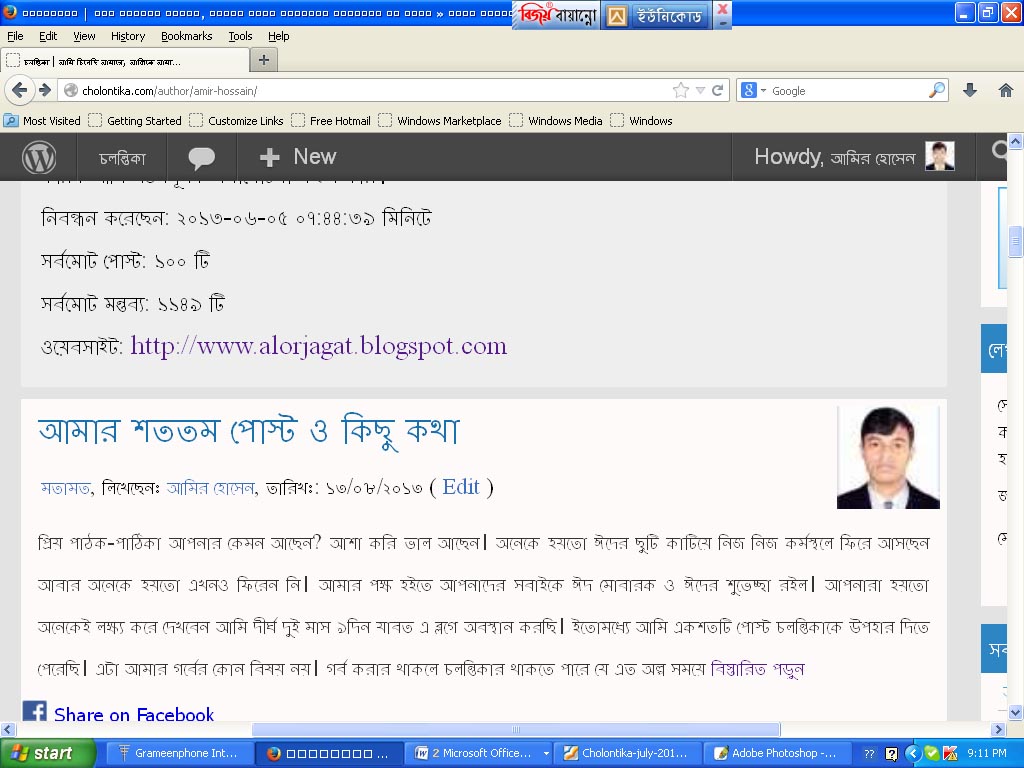Screen dimensions: 1024x768
Task: Click the browser back arrow button
Action: click(x=19, y=90)
